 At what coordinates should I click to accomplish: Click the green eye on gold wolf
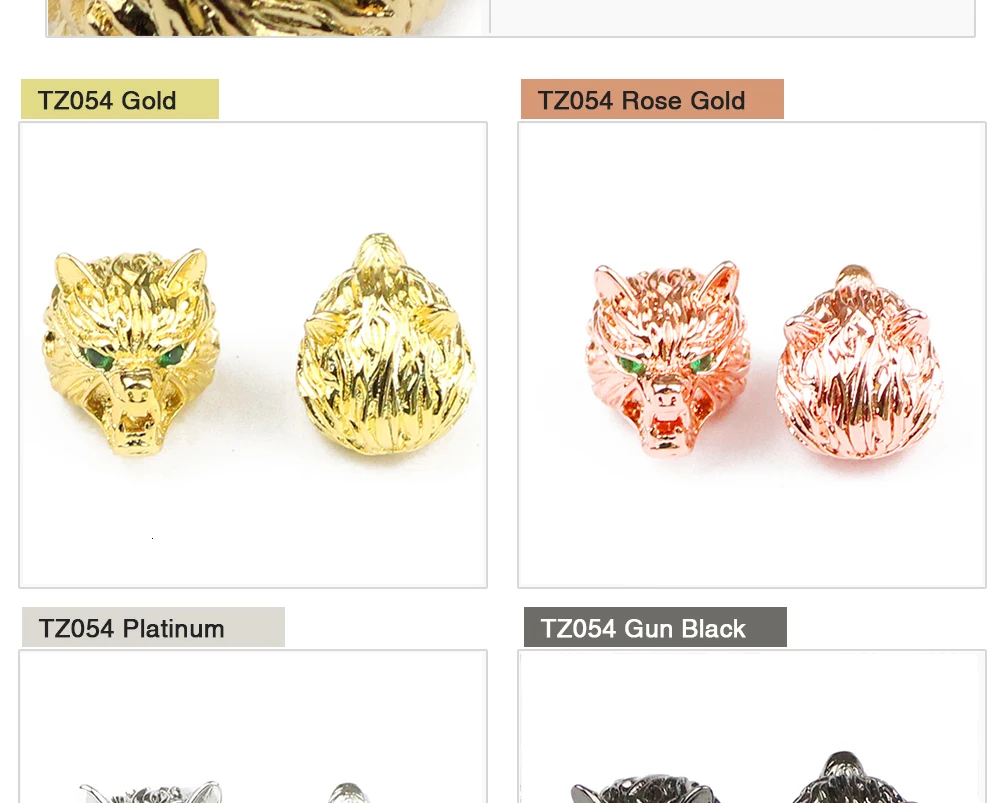click(99, 358)
